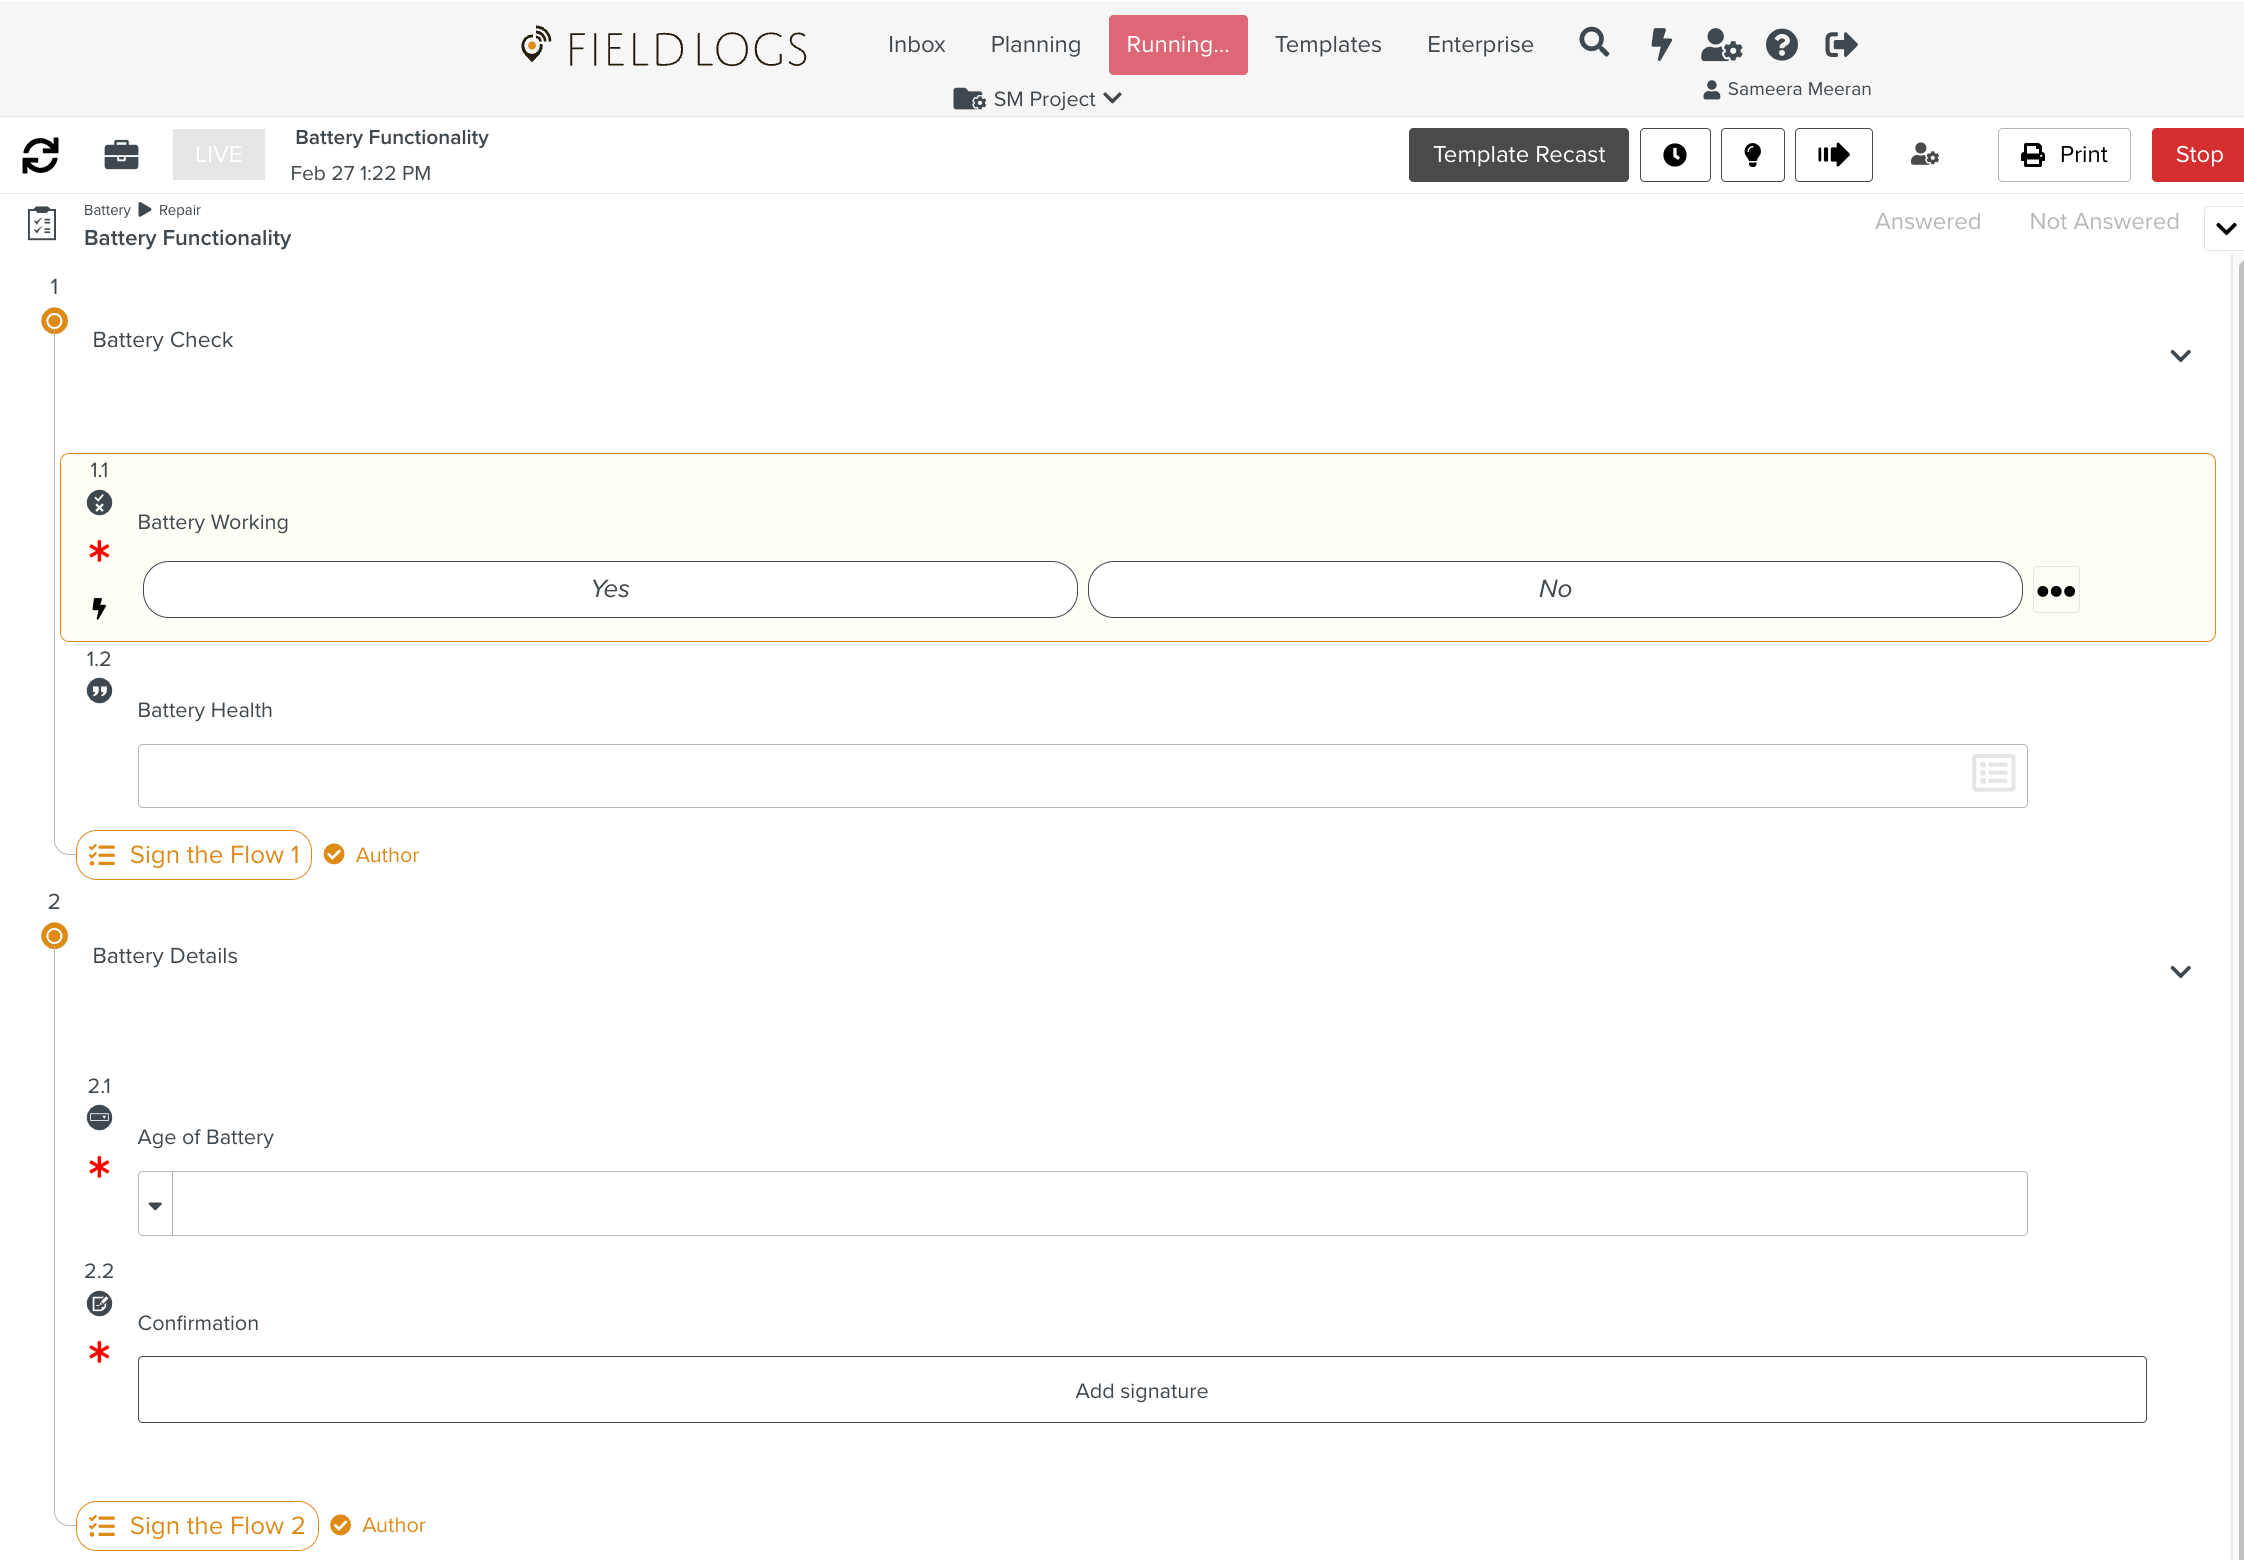Go to the Planning tab
Viewport: 2244px width, 1560px height.
(1035, 45)
